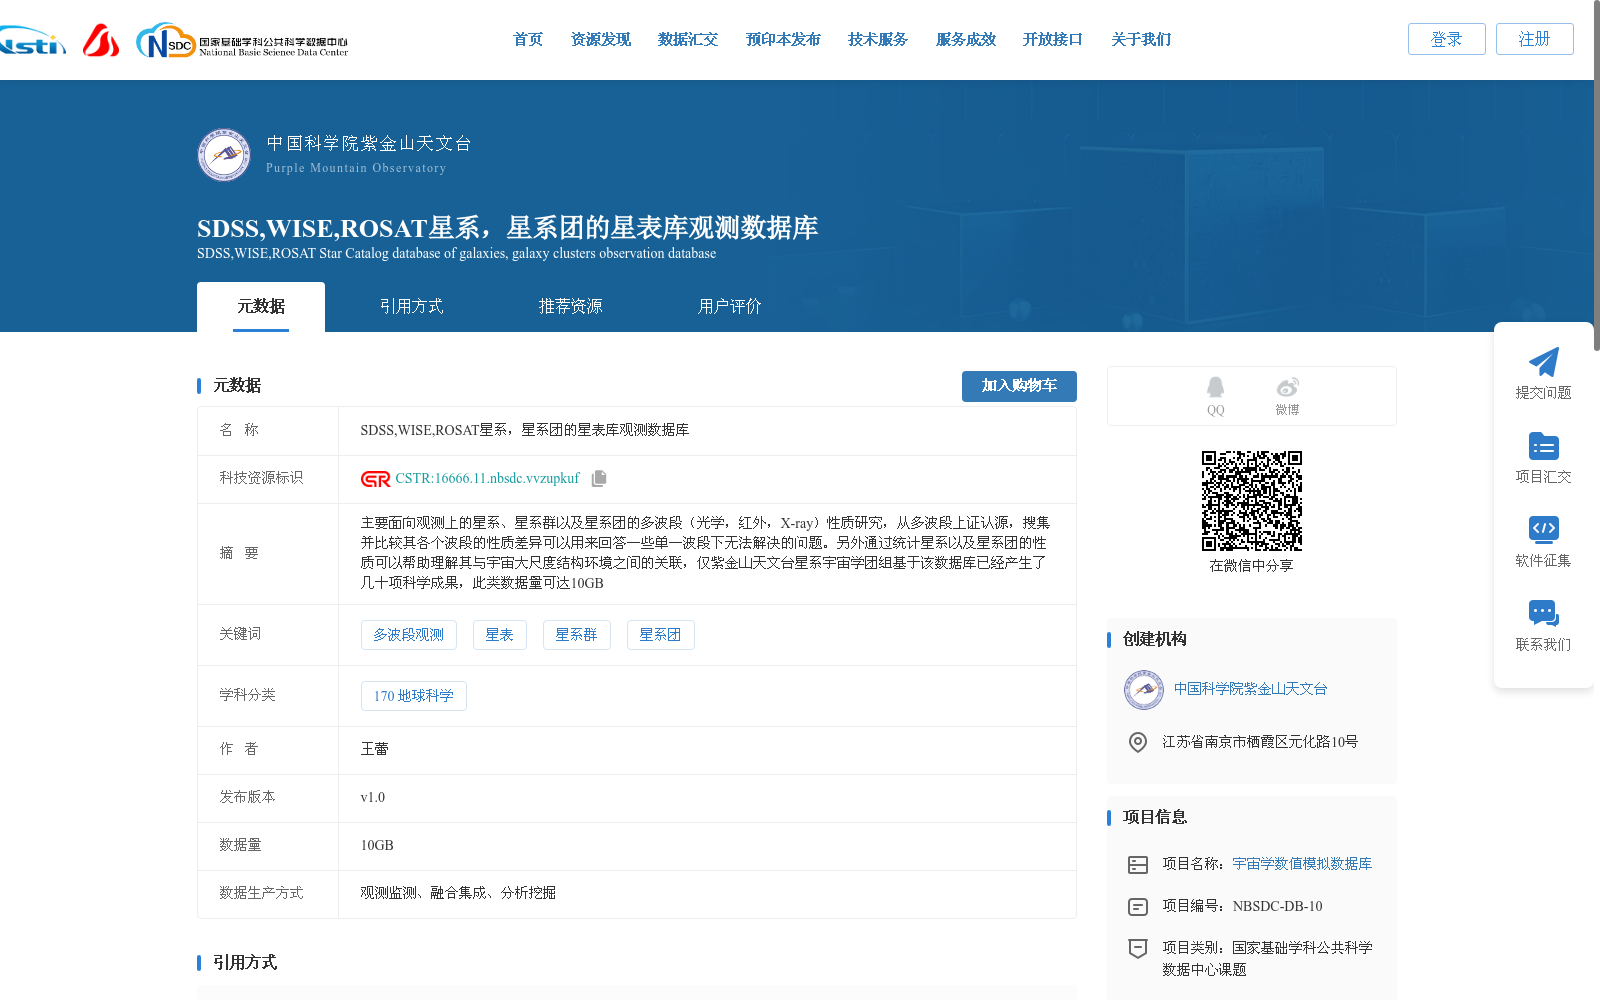Select the 元数据 tab

(261, 307)
